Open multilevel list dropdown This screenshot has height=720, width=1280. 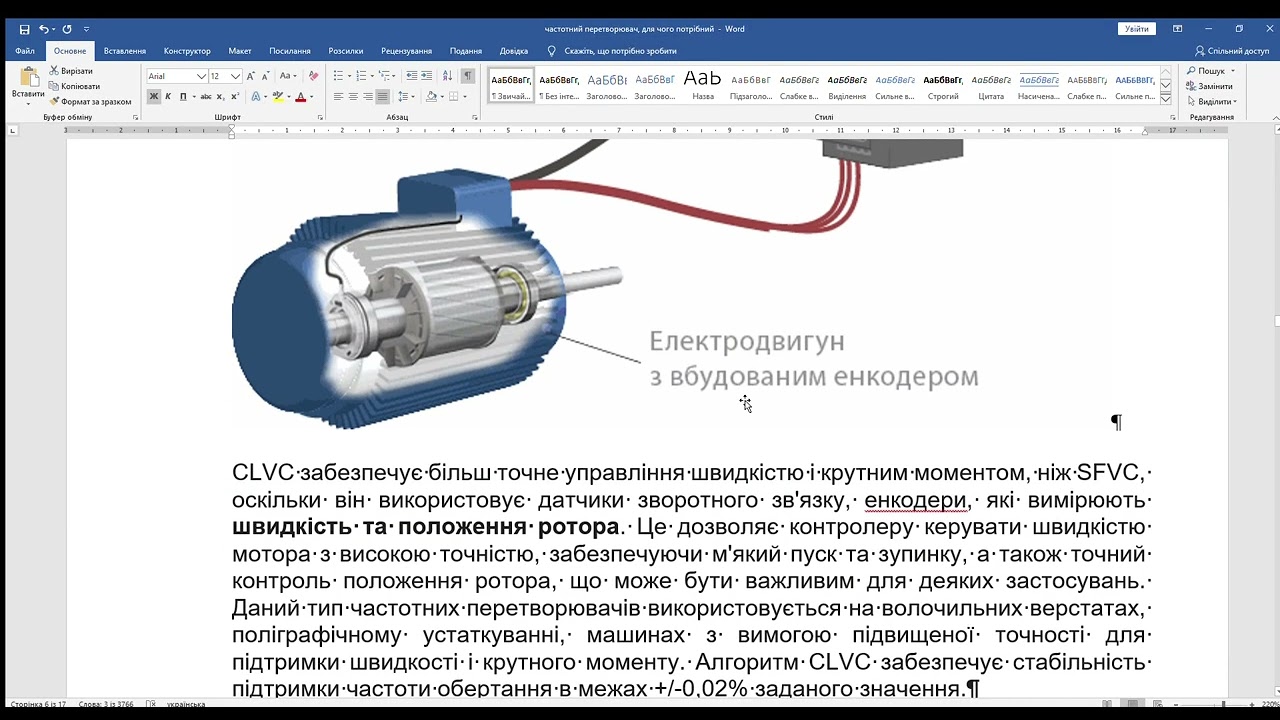395,76
